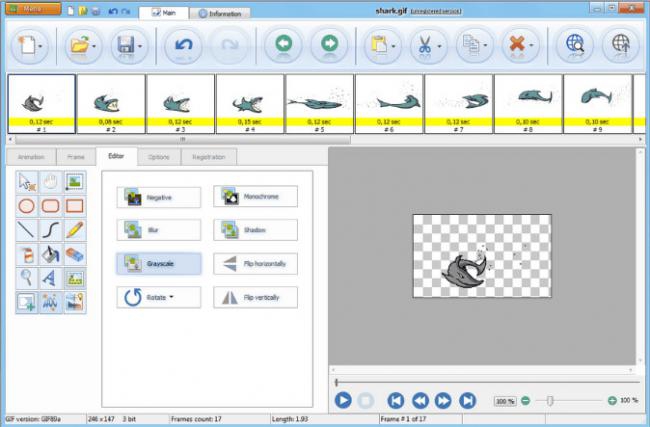Viewport: 650px width, 427px height.
Task: Select the magnifier zoom tool
Action: (27, 278)
